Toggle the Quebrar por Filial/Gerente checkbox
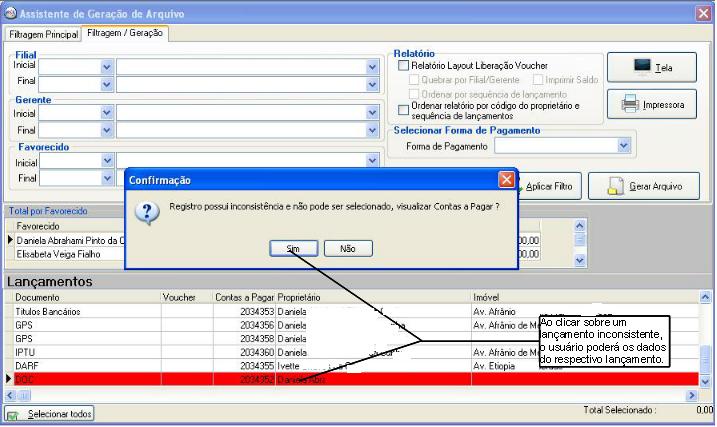This screenshot has width=717, height=427. (x=414, y=80)
